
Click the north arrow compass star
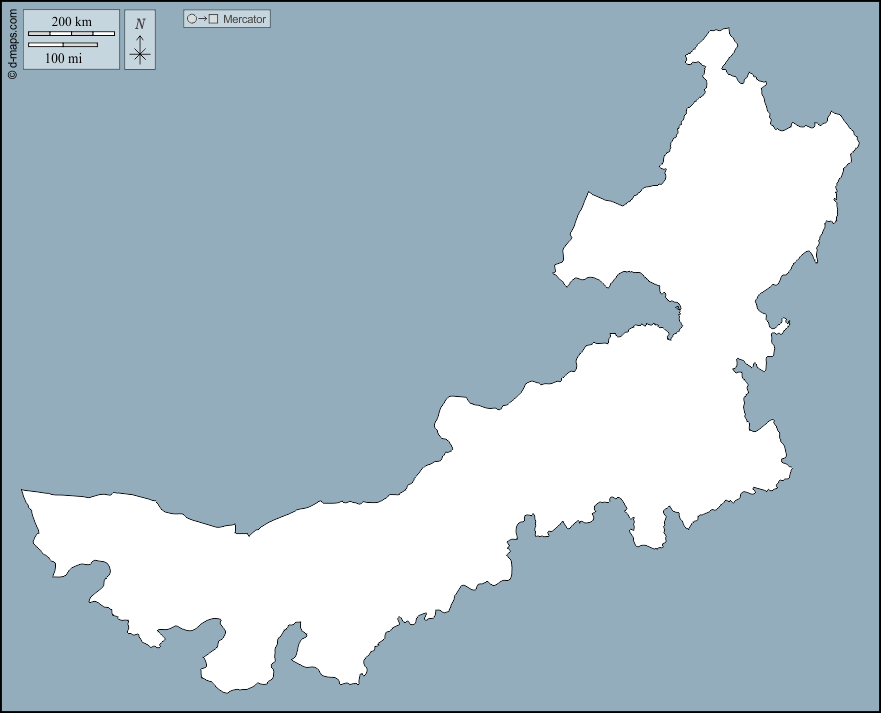(140, 55)
